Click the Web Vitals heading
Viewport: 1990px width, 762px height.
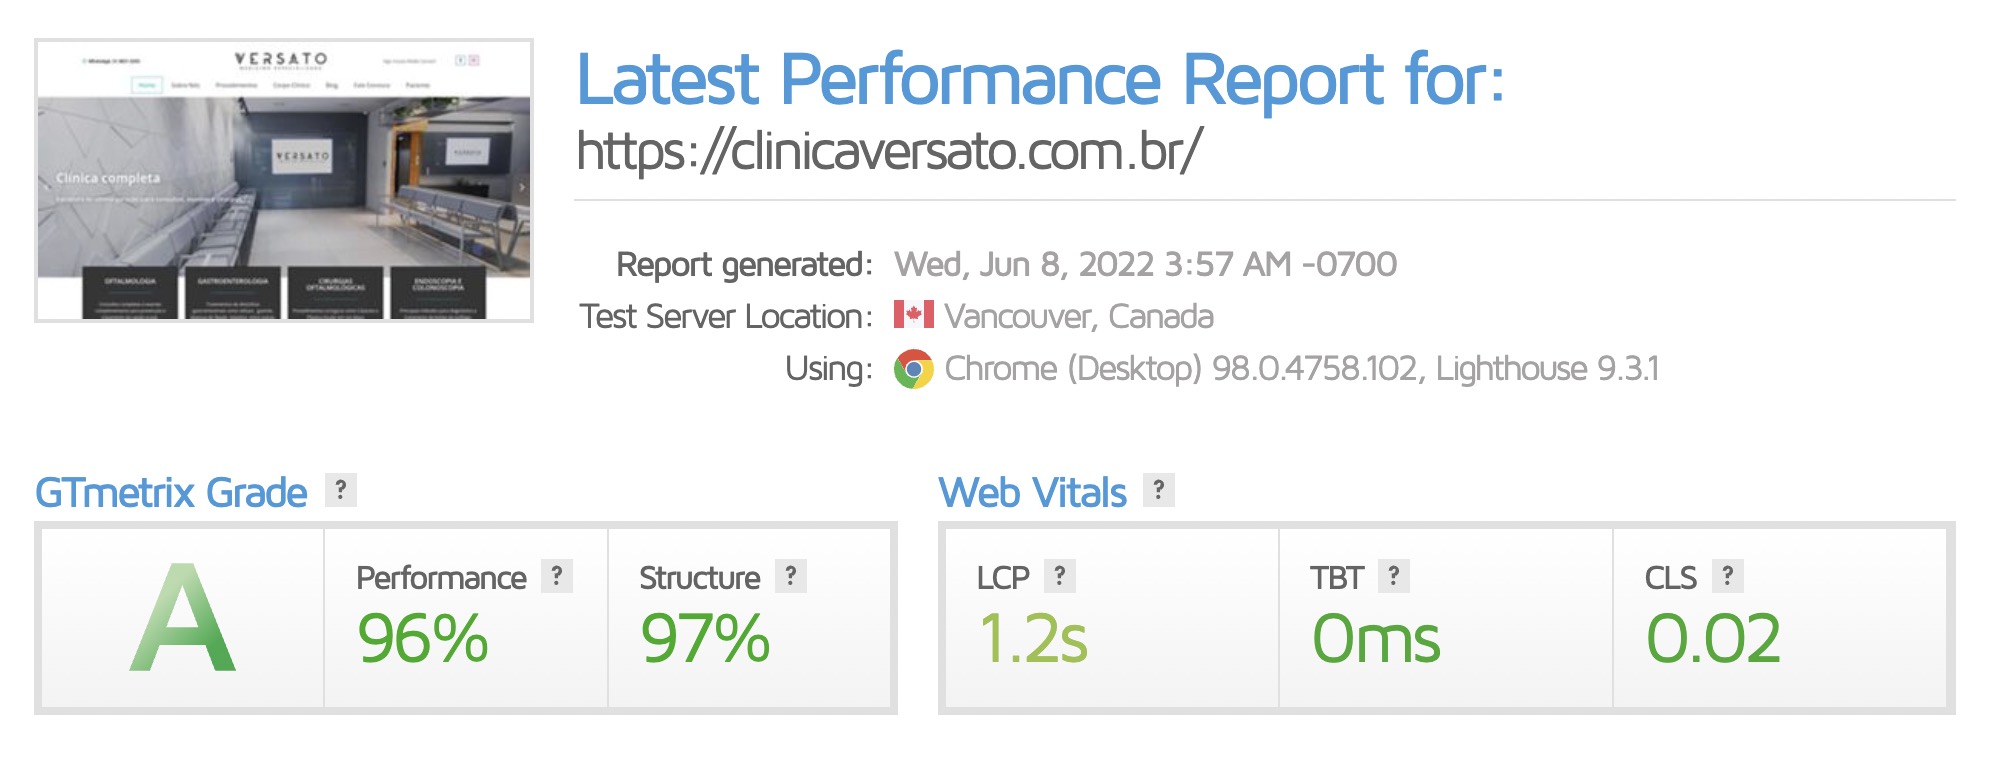tap(1032, 493)
